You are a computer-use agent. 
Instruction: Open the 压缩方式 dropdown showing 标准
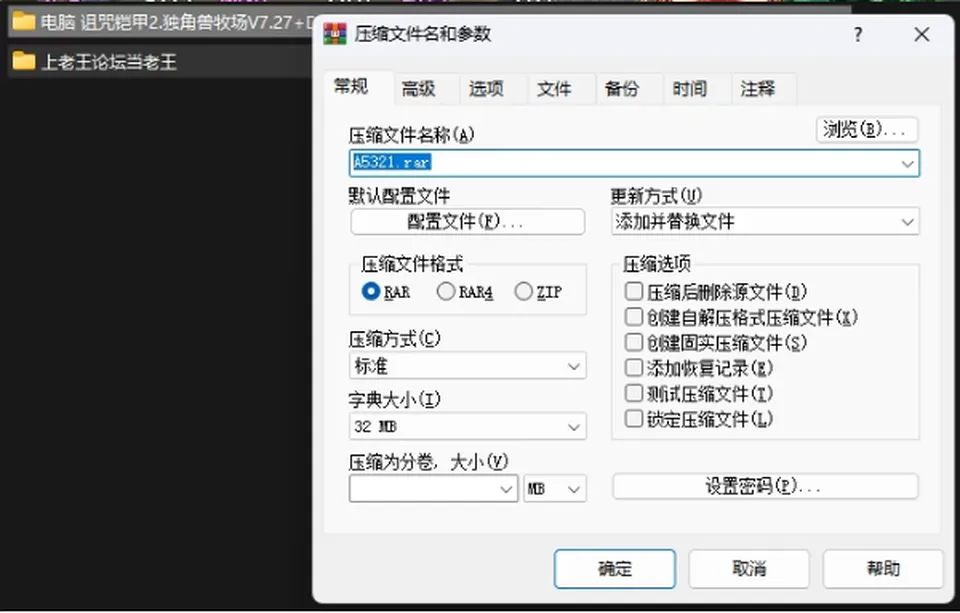(467, 366)
